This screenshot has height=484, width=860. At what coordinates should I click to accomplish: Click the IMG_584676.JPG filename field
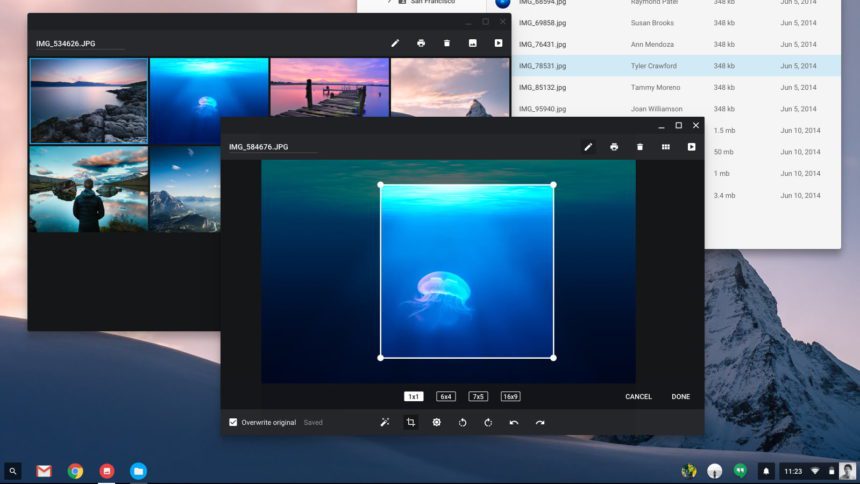pyautogui.click(x=273, y=147)
